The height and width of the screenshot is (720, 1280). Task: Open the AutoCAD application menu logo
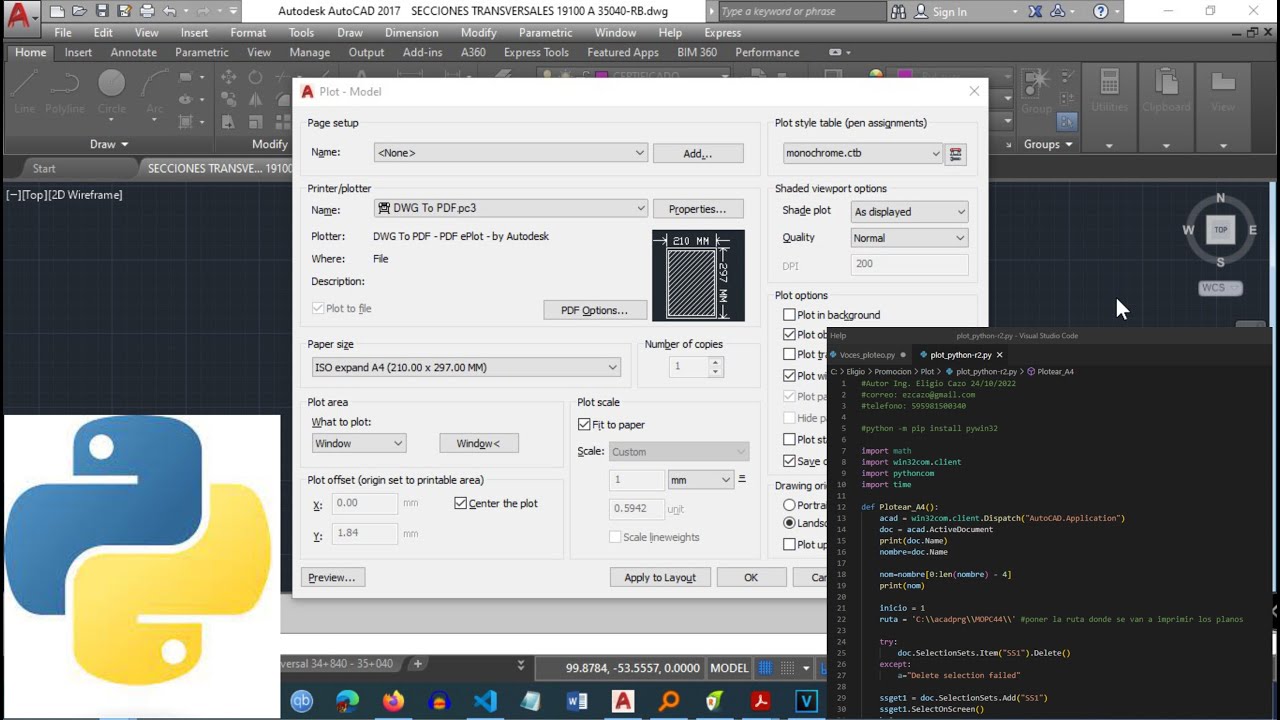click(19, 17)
